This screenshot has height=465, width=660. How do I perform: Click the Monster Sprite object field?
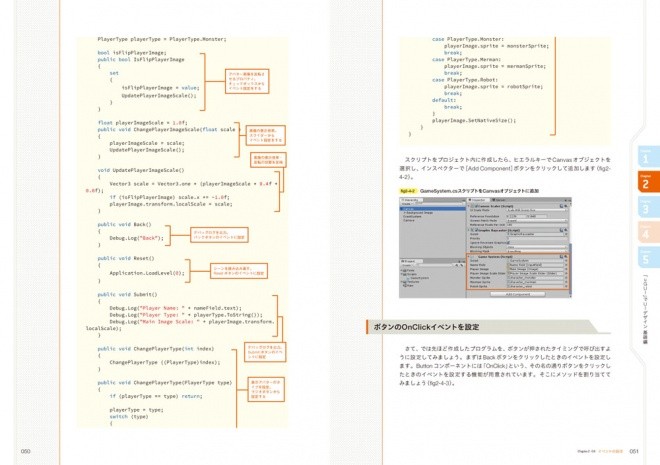click(x=535, y=278)
